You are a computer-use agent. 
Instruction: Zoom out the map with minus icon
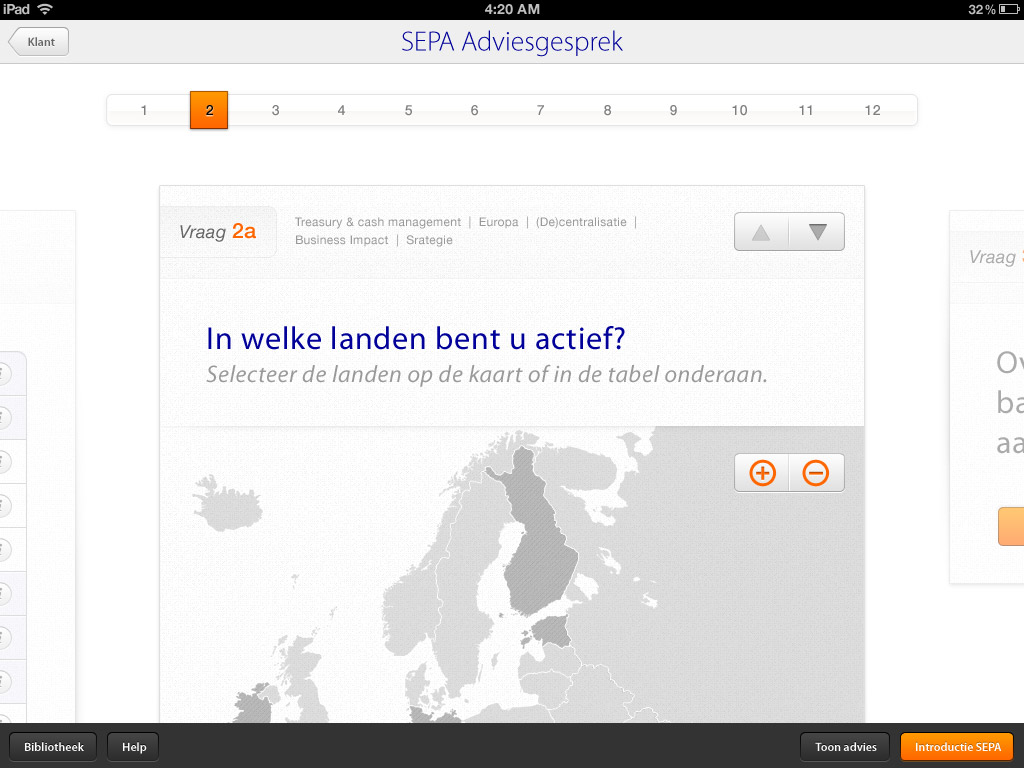click(x=816, y=473)
